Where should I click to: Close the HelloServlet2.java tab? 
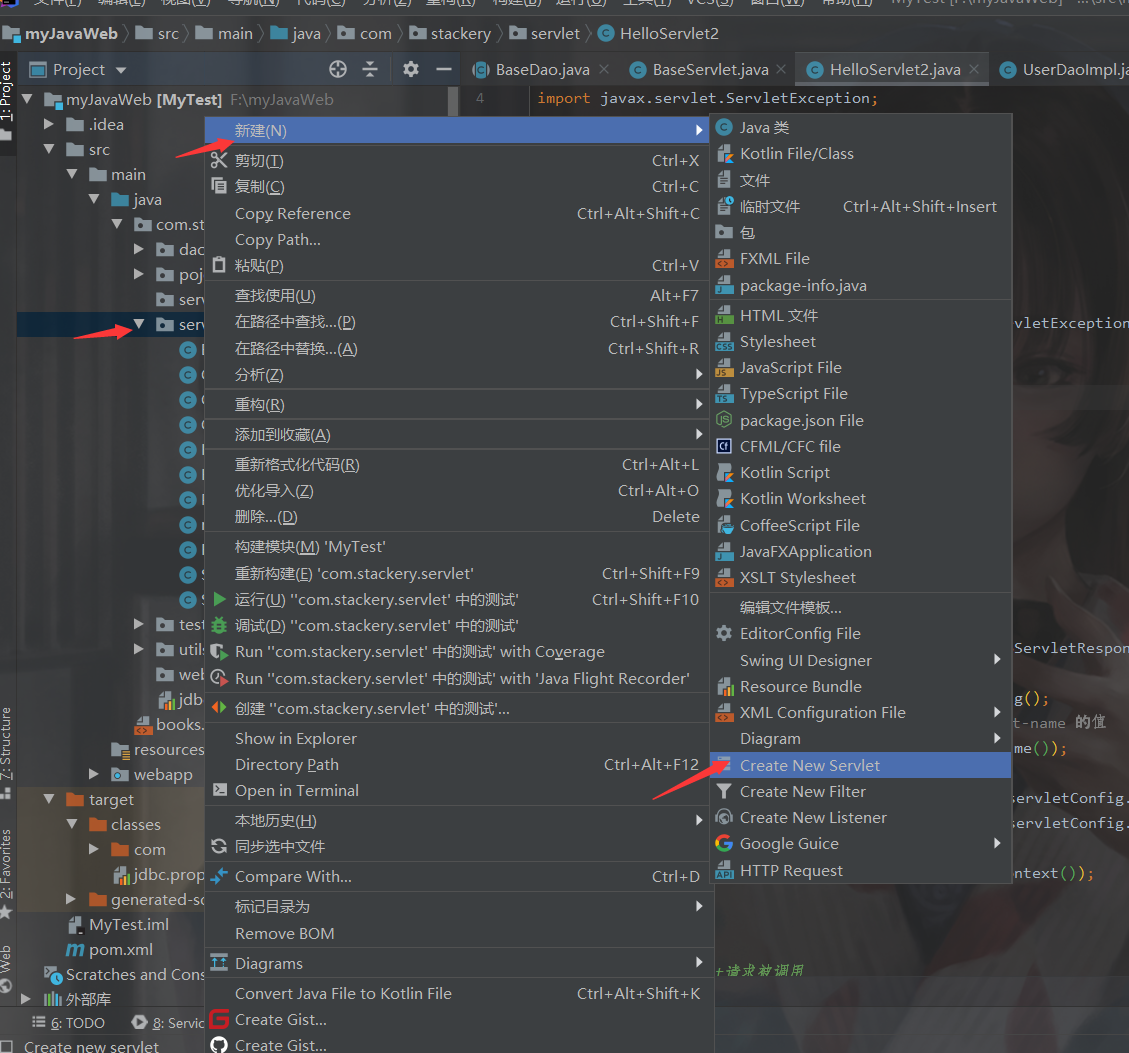(x=973, y=69)
